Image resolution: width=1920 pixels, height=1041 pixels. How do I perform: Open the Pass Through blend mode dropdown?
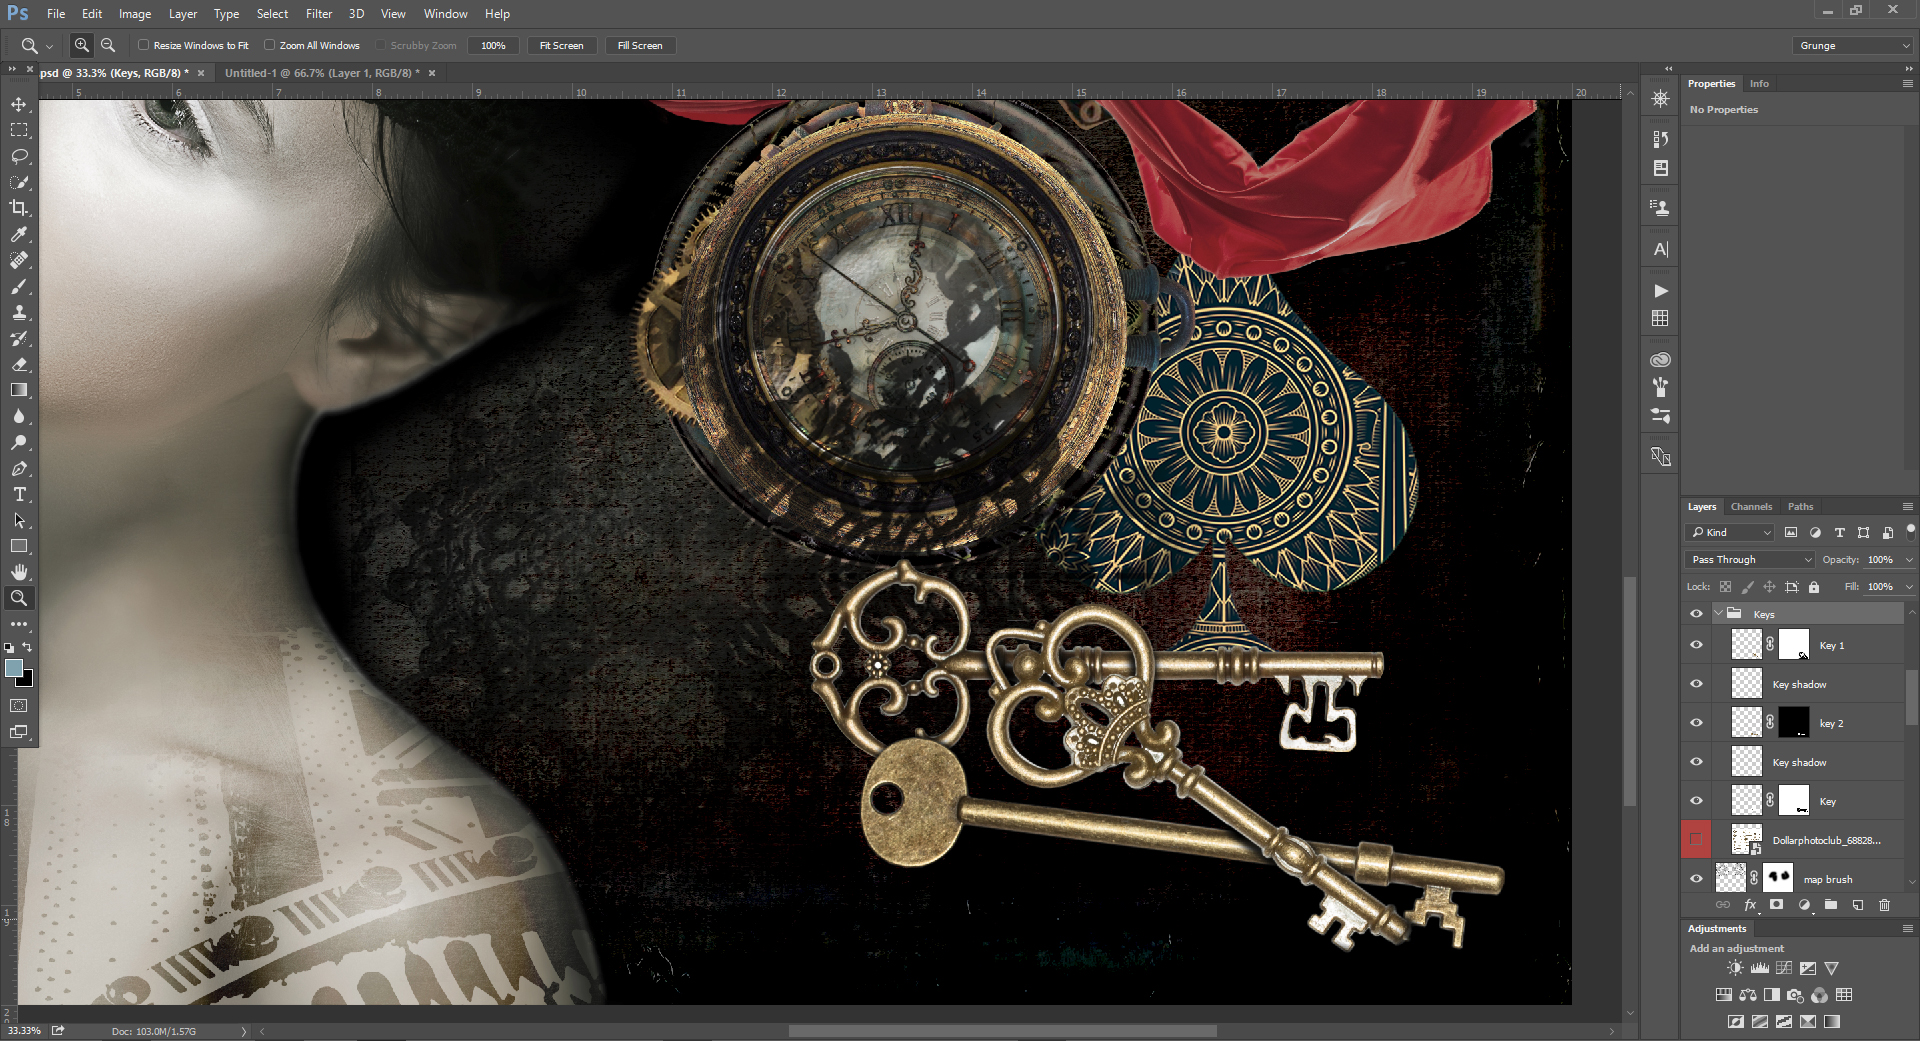(1748, 559)
